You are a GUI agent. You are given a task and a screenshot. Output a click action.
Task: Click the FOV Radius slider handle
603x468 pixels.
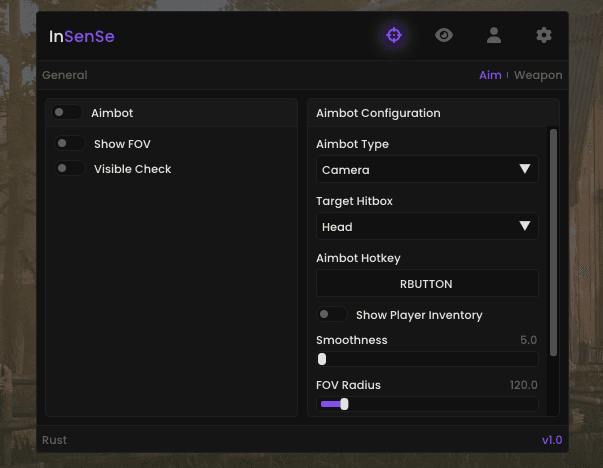(344, 404)
